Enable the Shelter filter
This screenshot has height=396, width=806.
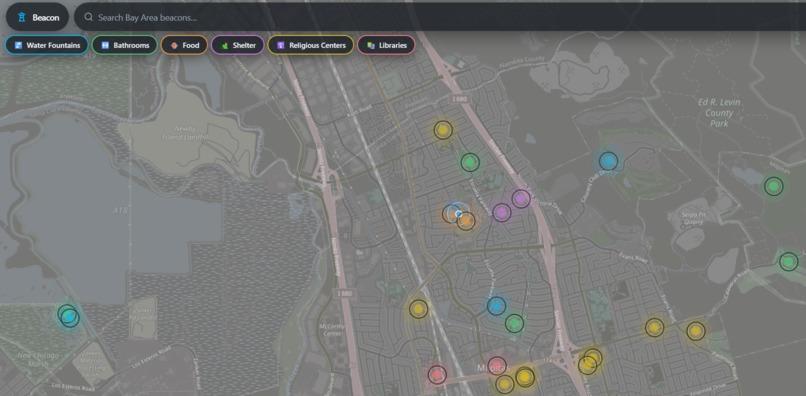(x=238, y=45)
